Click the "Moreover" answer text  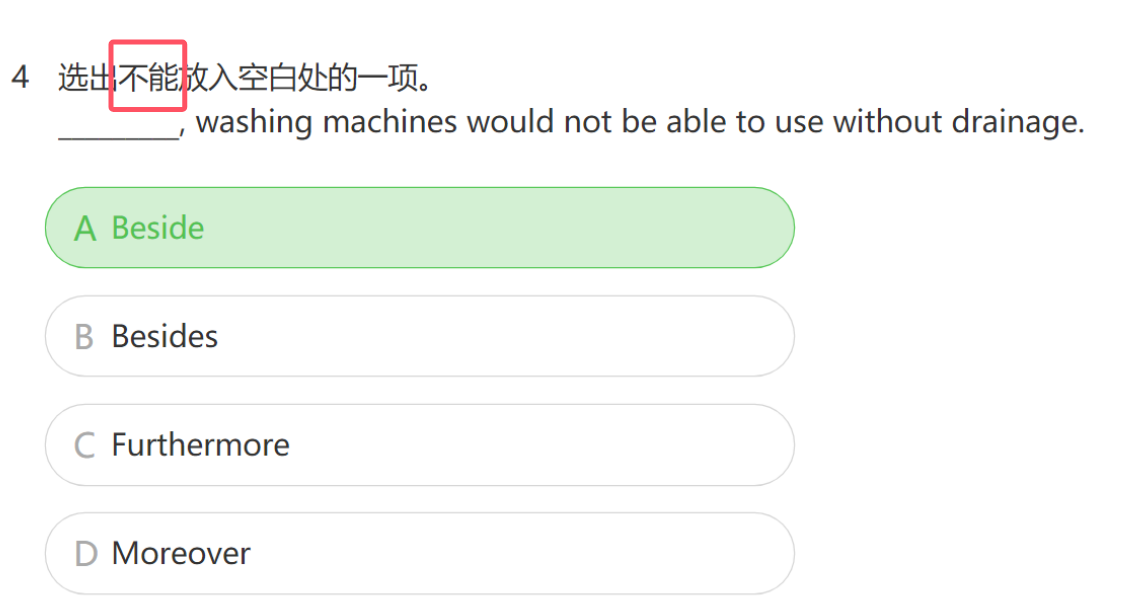181,553
